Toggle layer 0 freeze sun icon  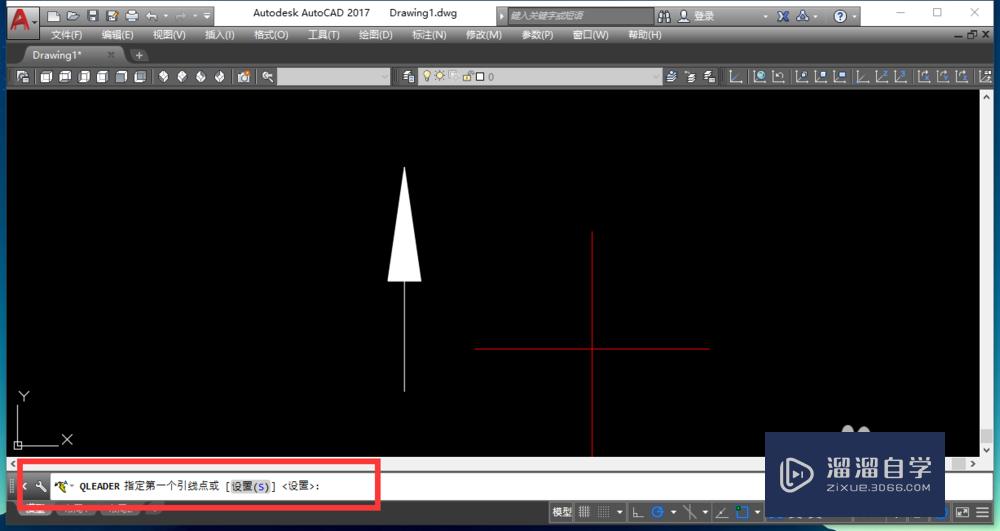pyautogui.click(x=439, y=76)
